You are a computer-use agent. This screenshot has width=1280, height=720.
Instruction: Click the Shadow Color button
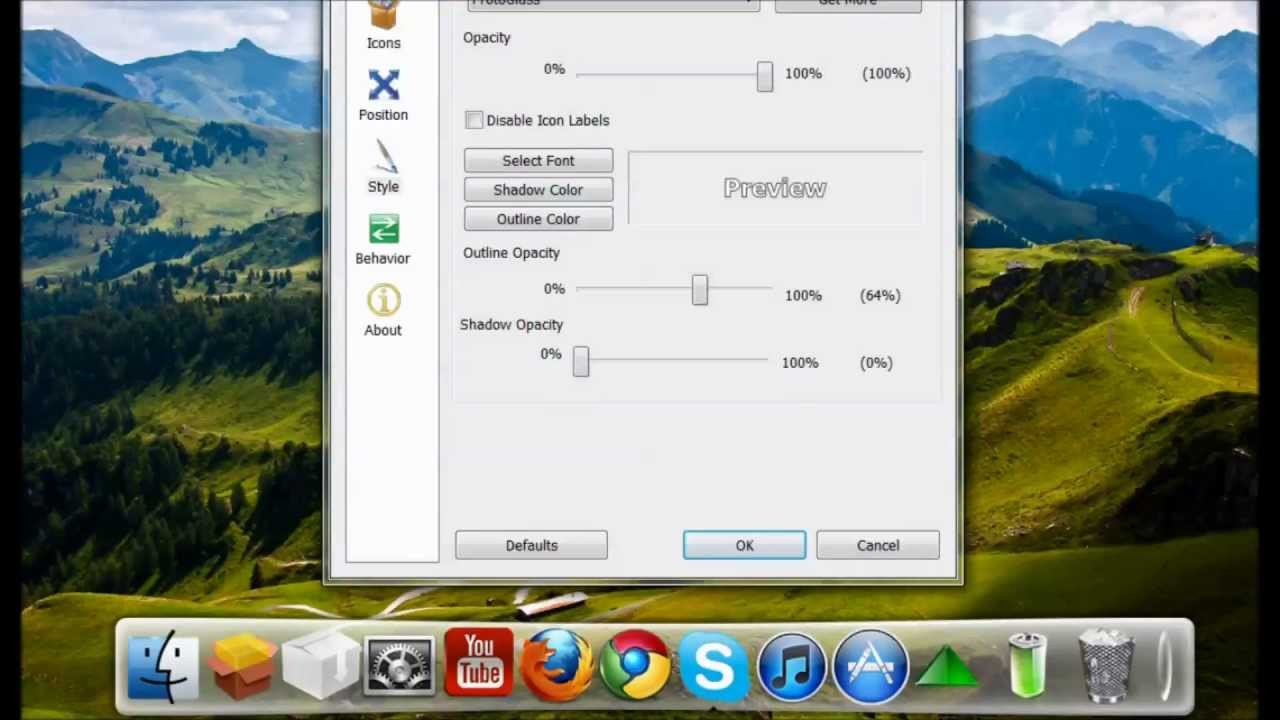[538, 189]
